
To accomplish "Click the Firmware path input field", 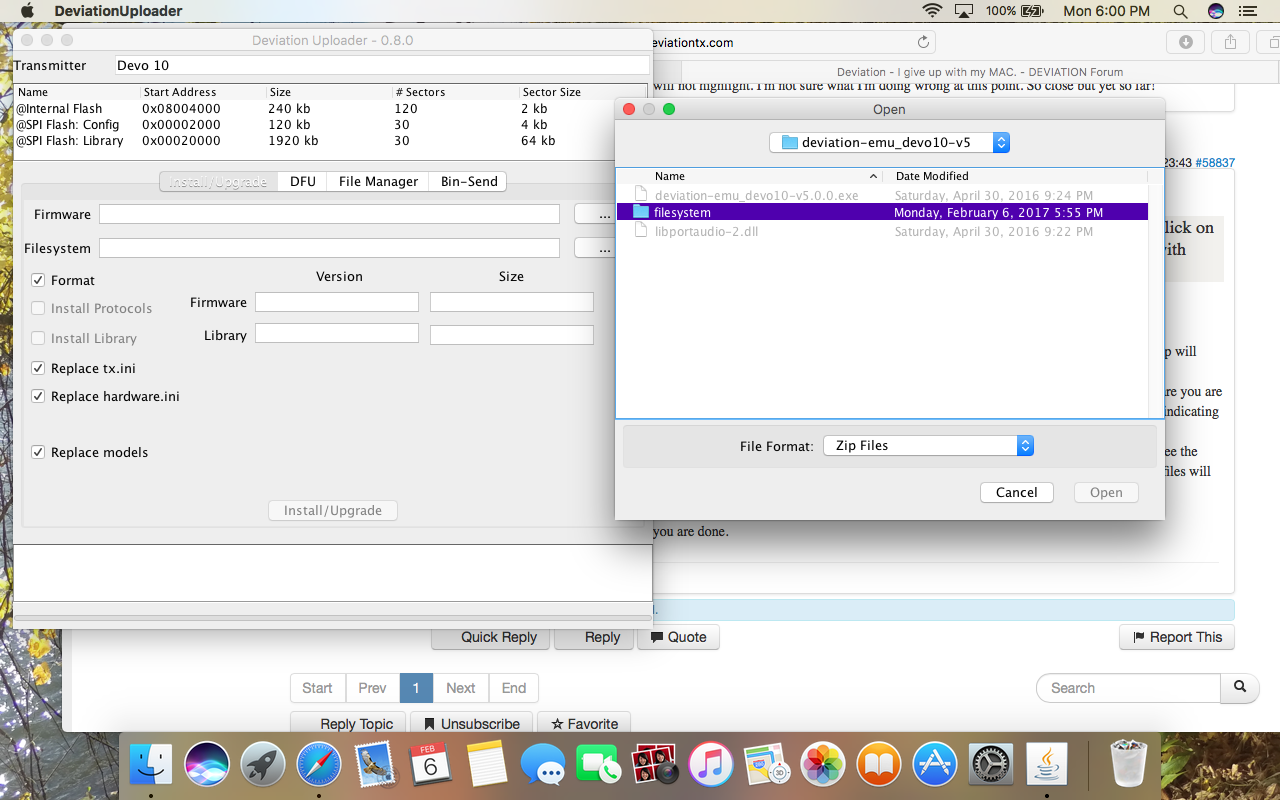I will tap(329, 214).
